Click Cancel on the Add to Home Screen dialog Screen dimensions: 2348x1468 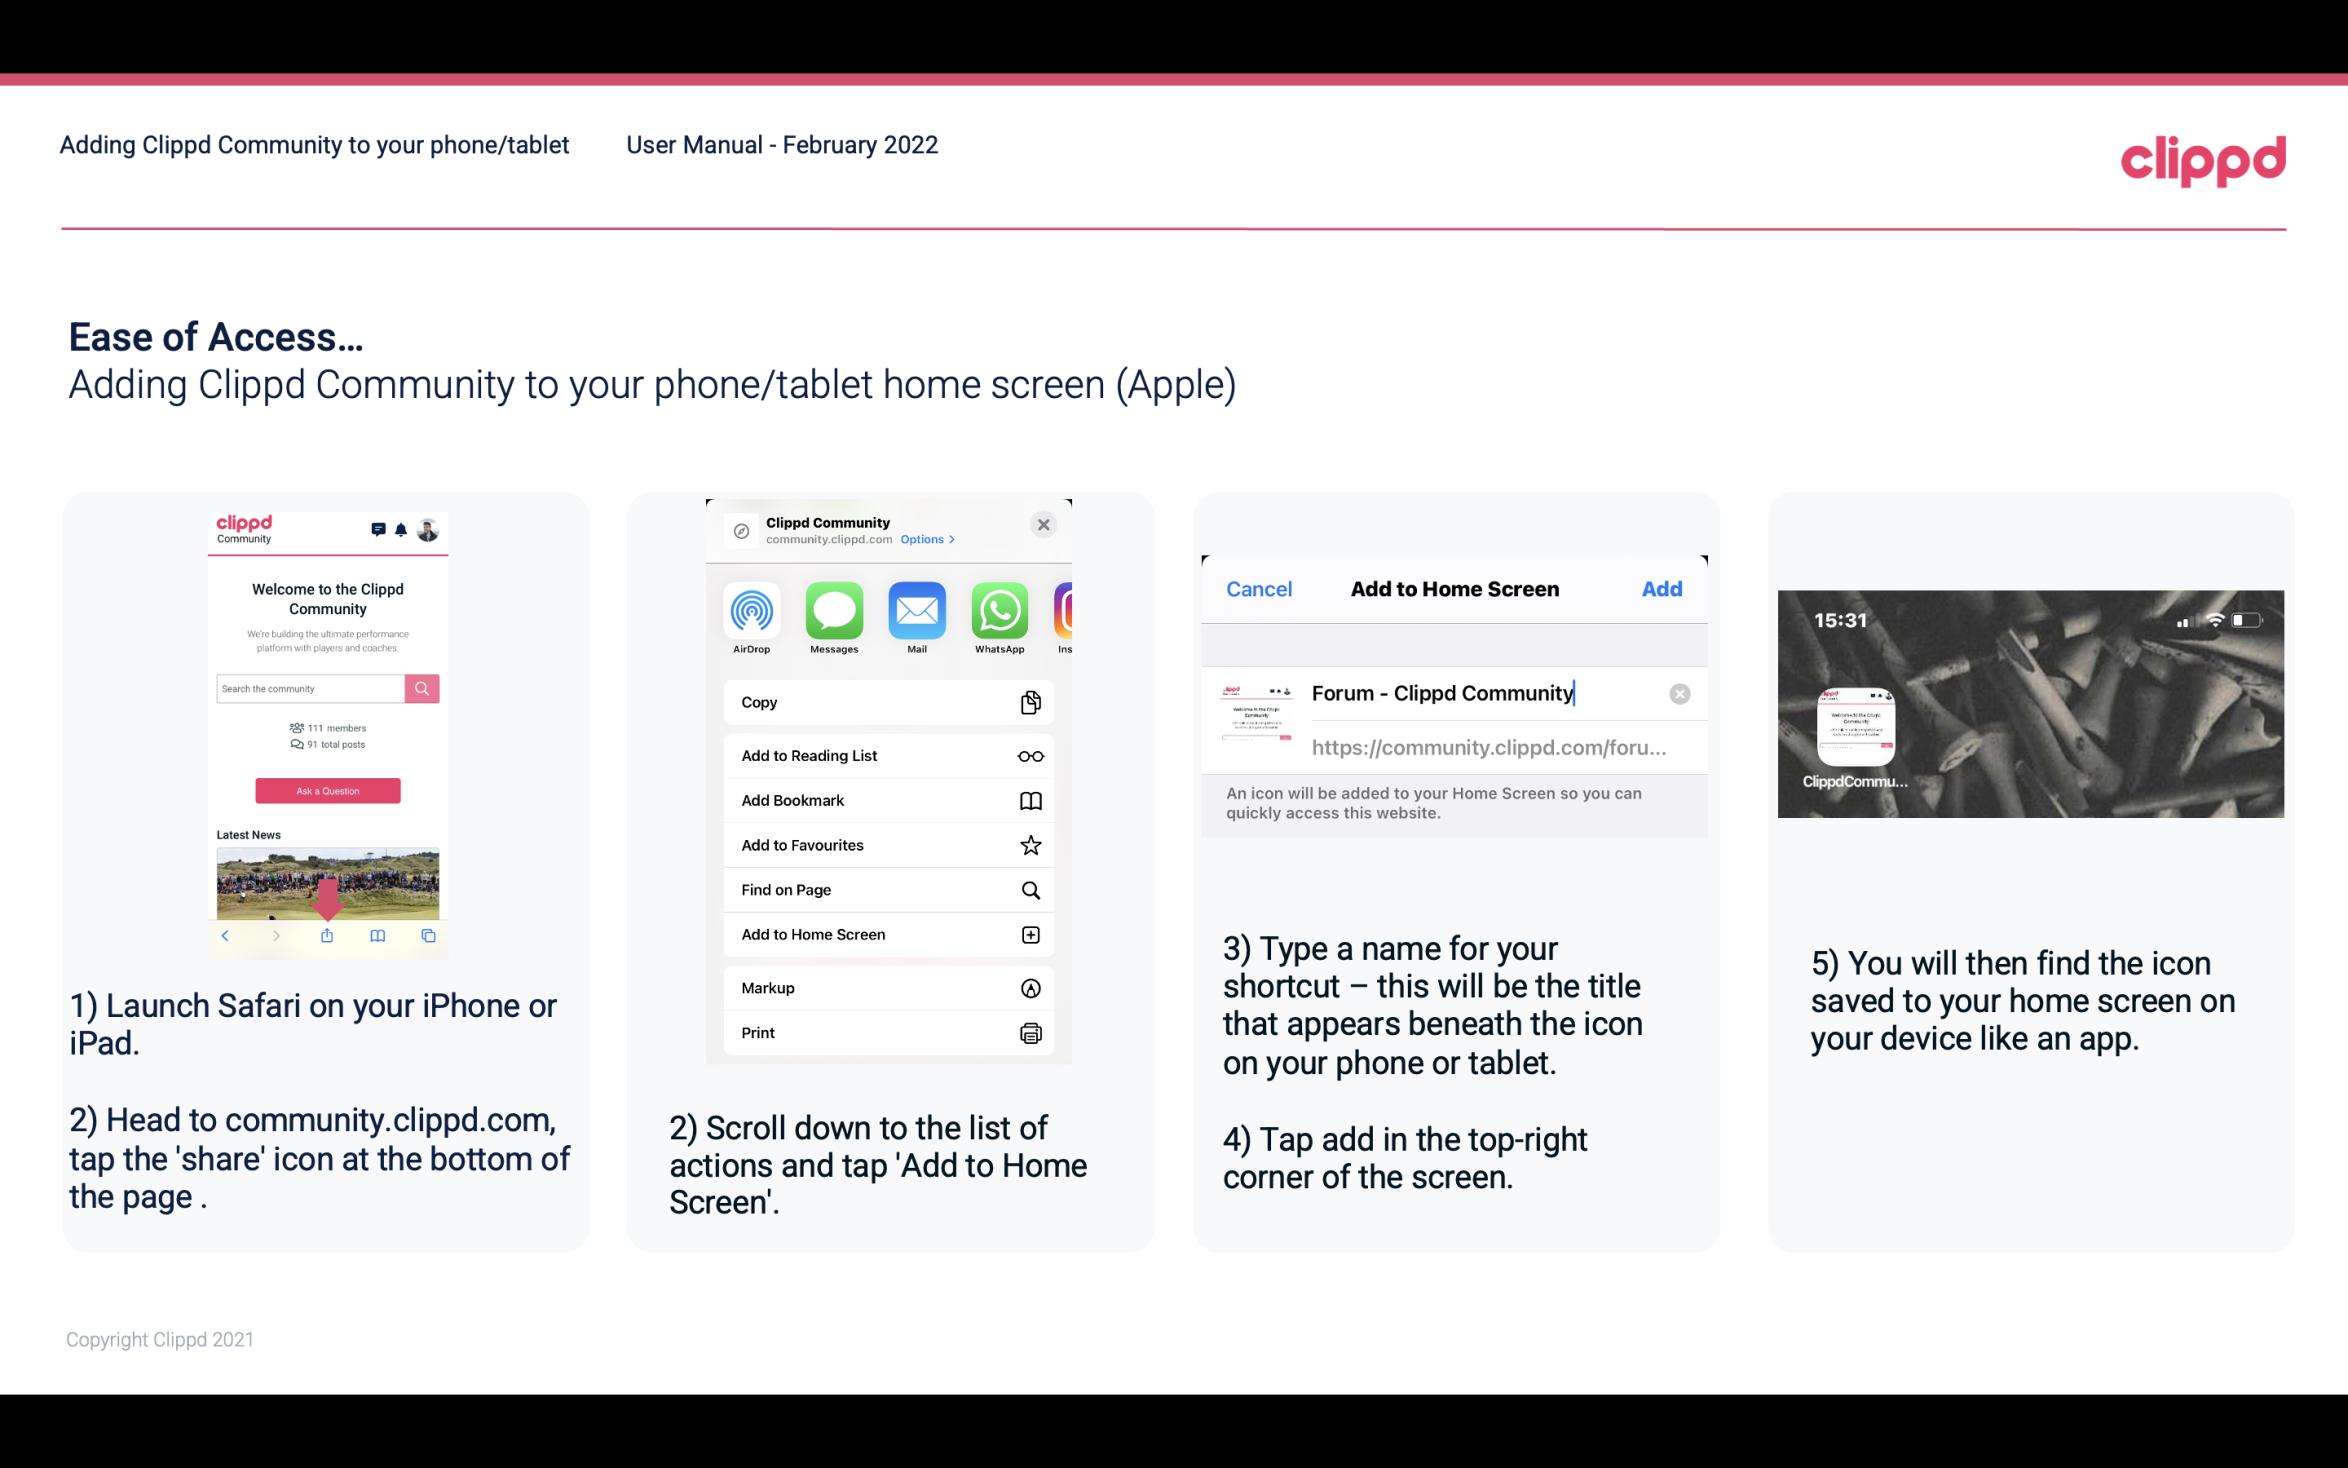coord(1259,589)
